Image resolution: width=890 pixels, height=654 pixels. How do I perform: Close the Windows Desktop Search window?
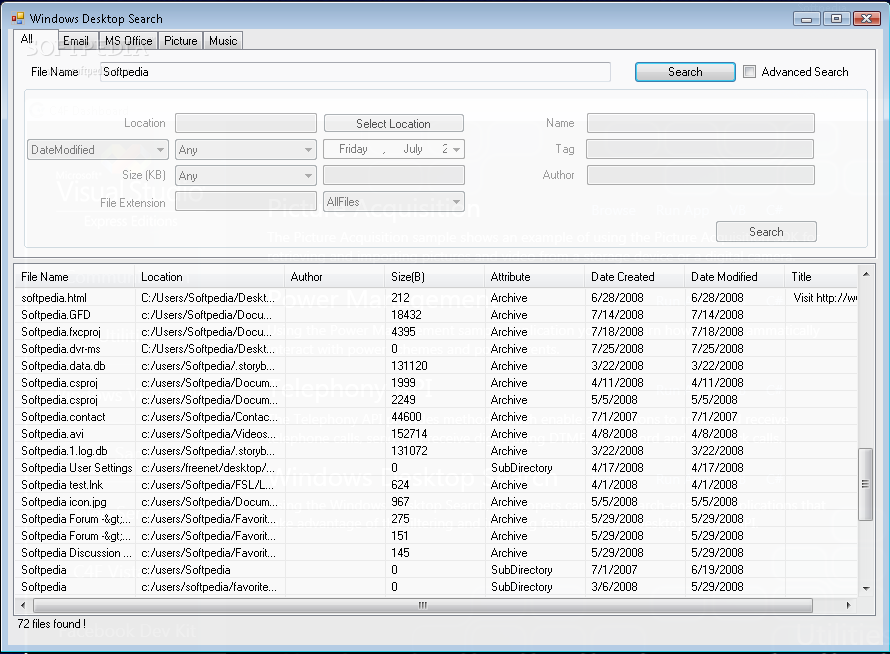(867, 19)
